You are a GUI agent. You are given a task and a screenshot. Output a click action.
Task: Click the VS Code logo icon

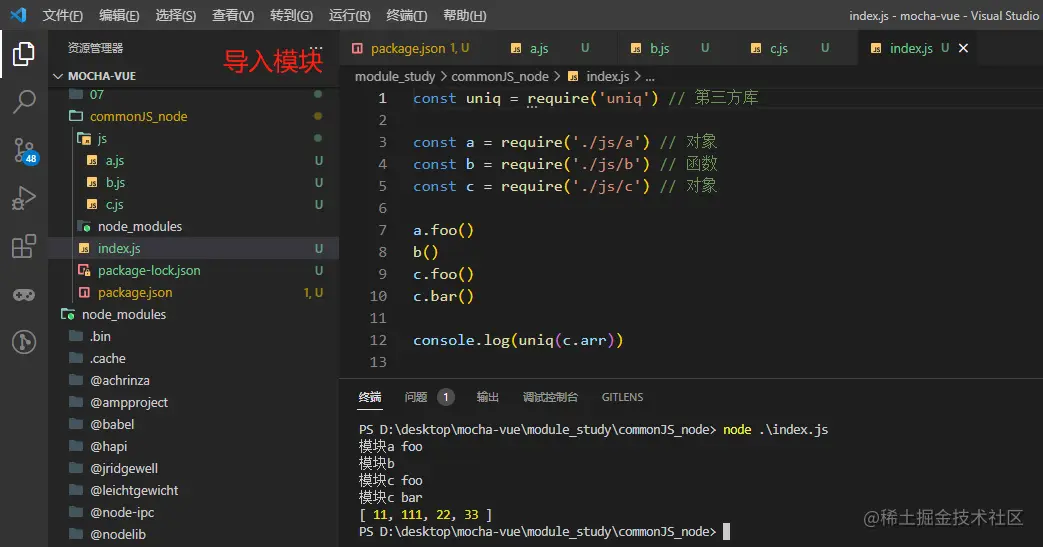[x=18, y=15]
